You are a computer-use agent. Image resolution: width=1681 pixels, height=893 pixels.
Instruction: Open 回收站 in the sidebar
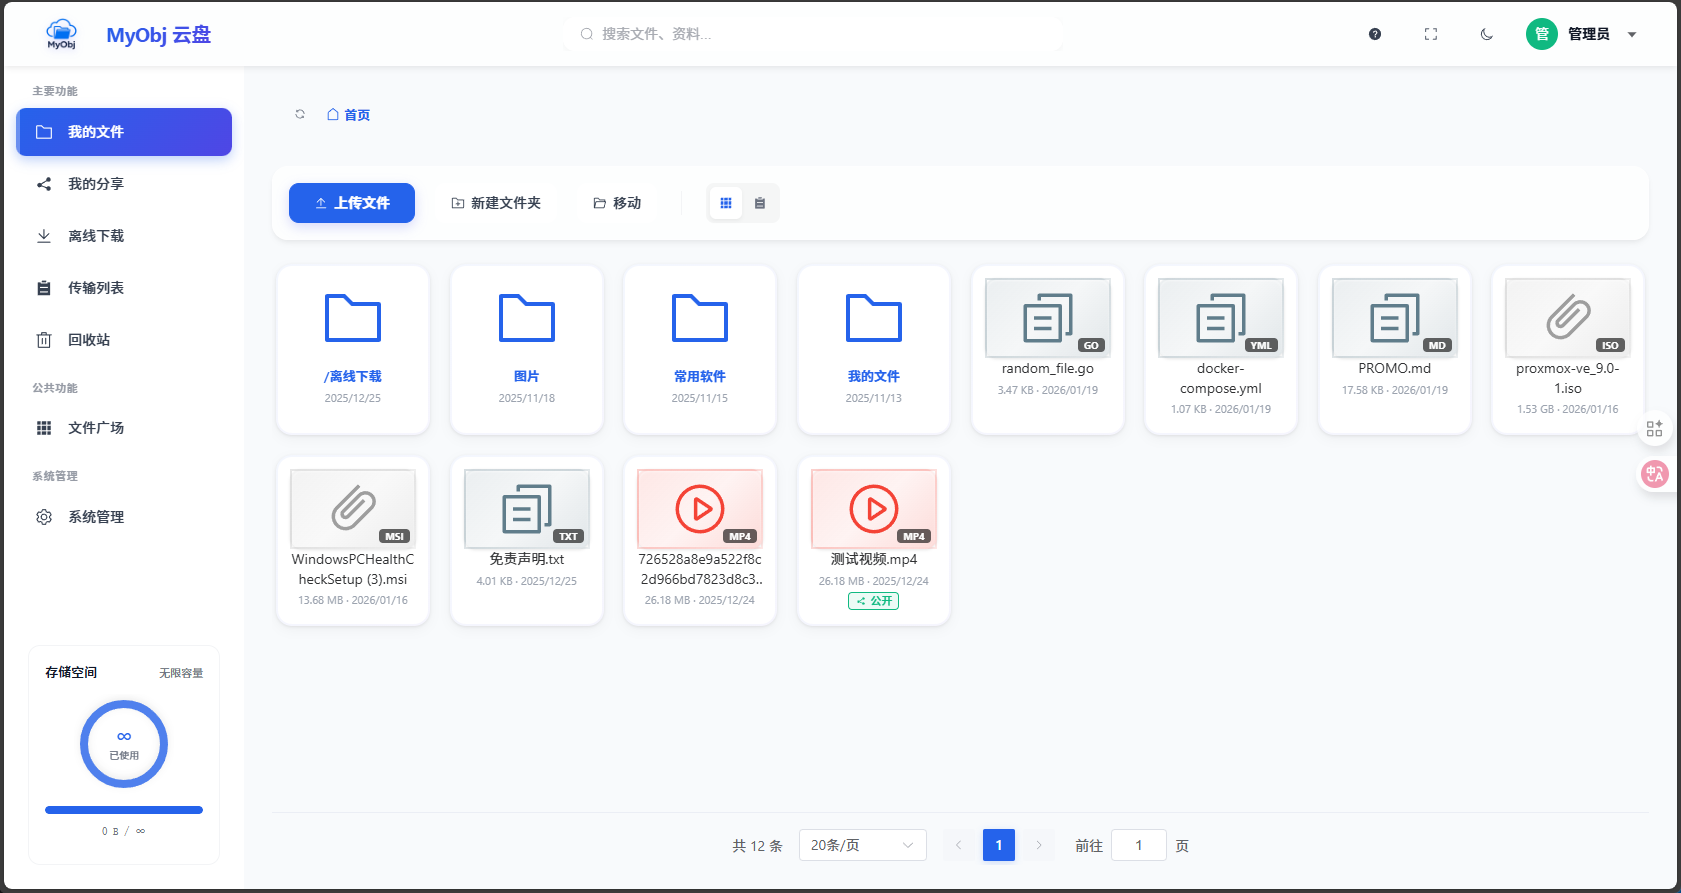pyautogui.click(x=89, y=340)
